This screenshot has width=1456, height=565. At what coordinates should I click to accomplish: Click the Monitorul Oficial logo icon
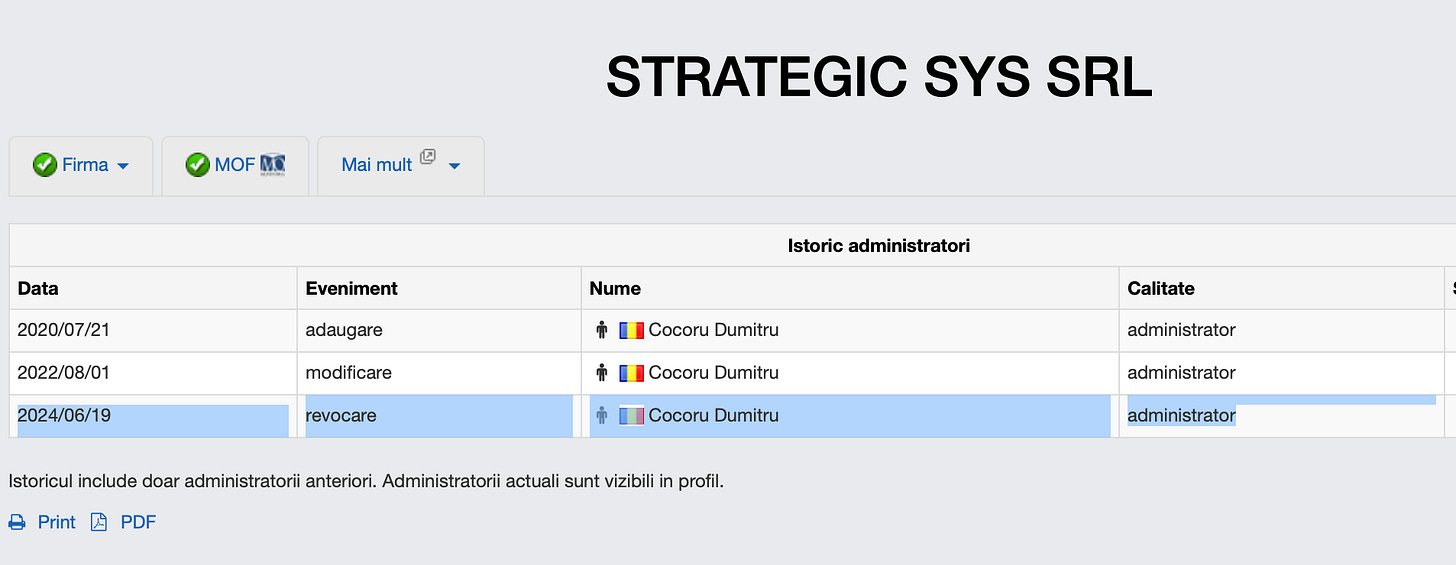coord(273,165)
